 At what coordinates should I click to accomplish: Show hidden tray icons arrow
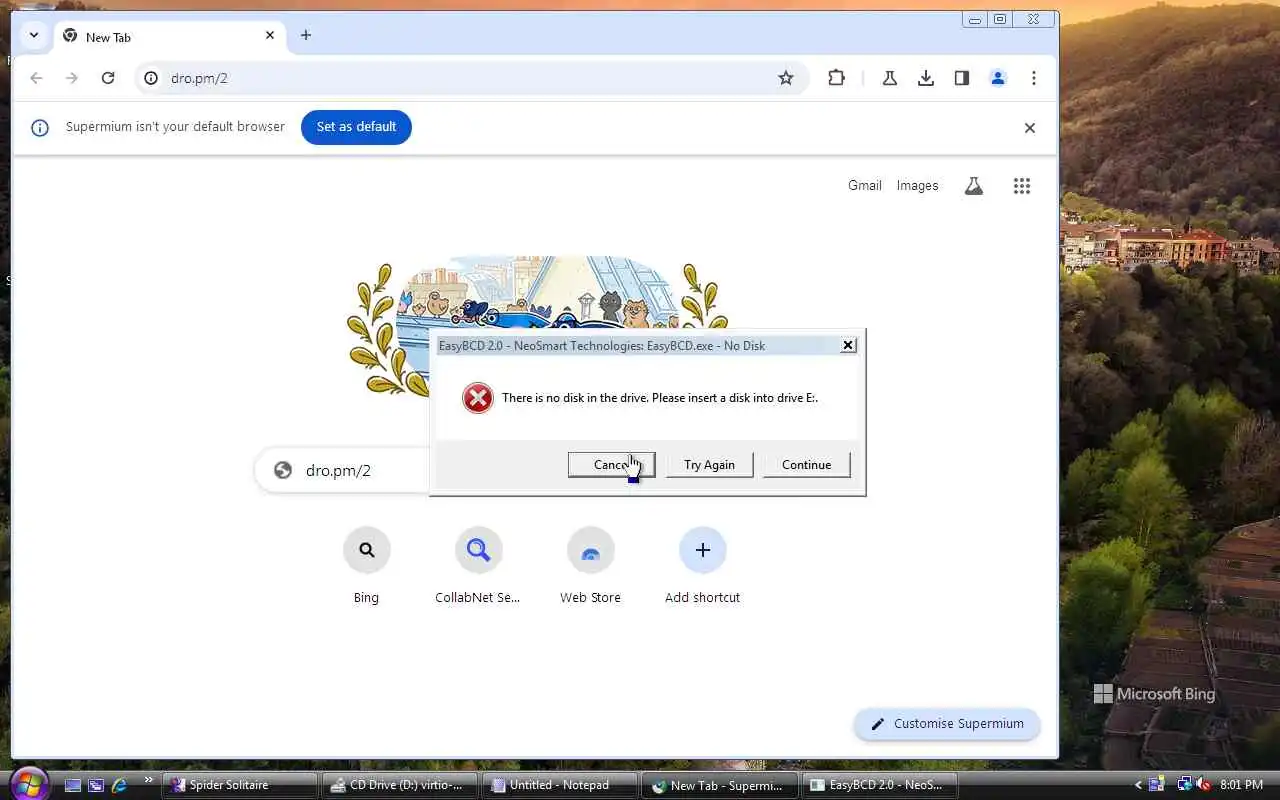point(1137,785)
